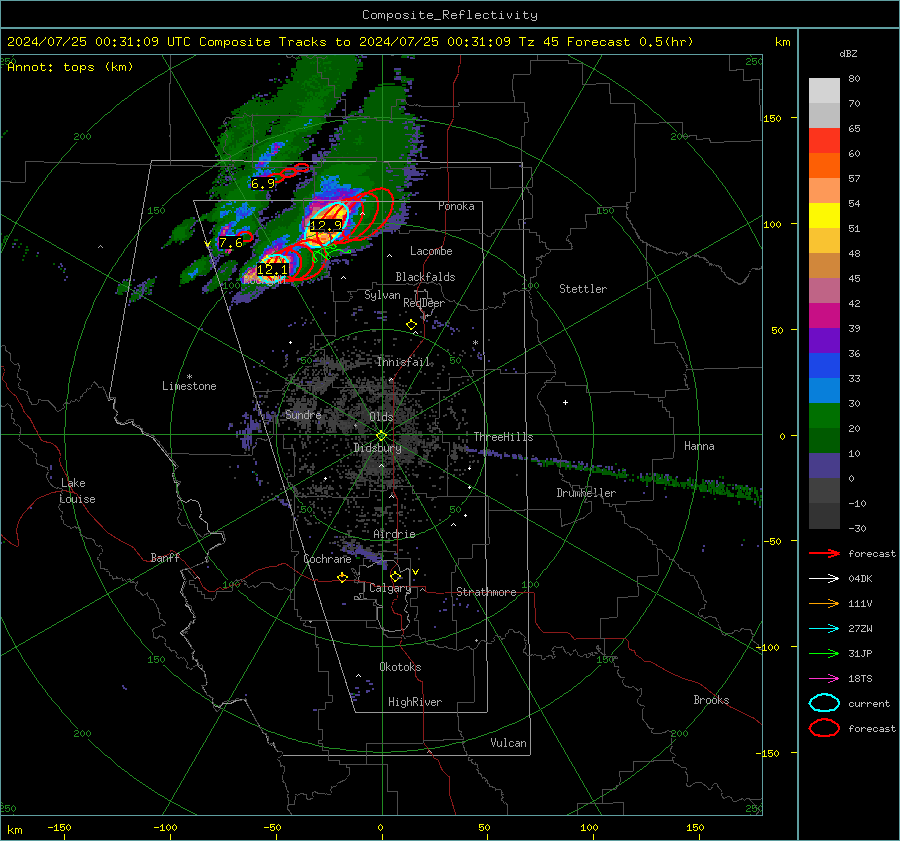The image size is (900, 841).
Task: Click the orange 111V arrow legend icon
Action: (x=824, y=603)
